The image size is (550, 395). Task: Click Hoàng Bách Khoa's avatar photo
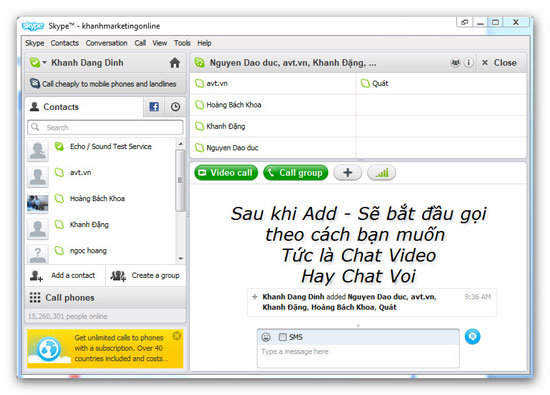click(38, 203)
